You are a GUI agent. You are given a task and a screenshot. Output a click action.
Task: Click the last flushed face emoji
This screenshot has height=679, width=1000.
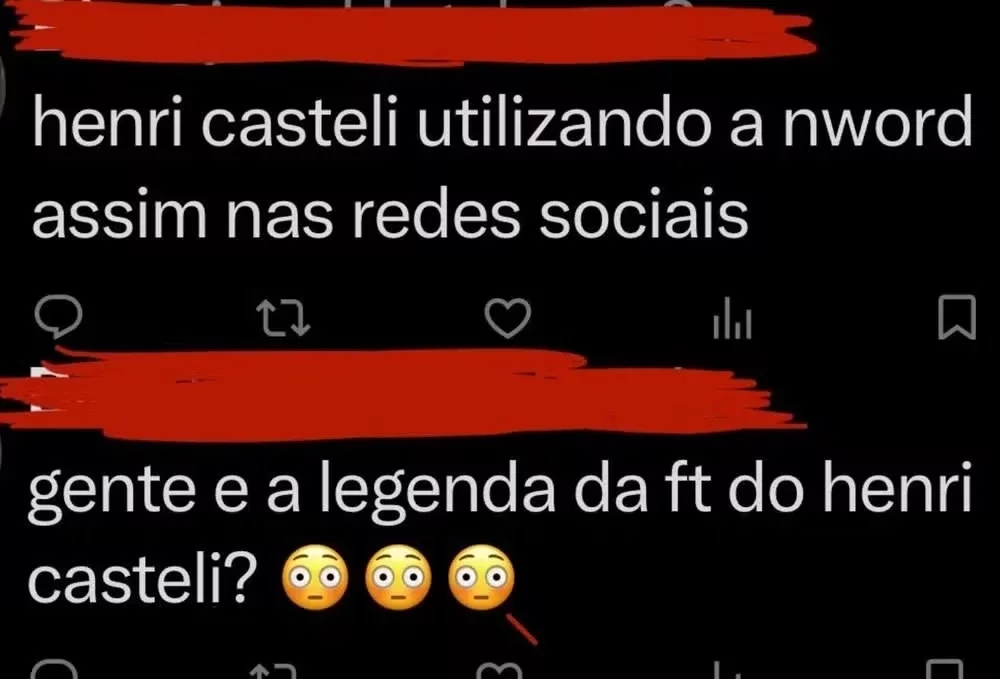tap(482, 578)
